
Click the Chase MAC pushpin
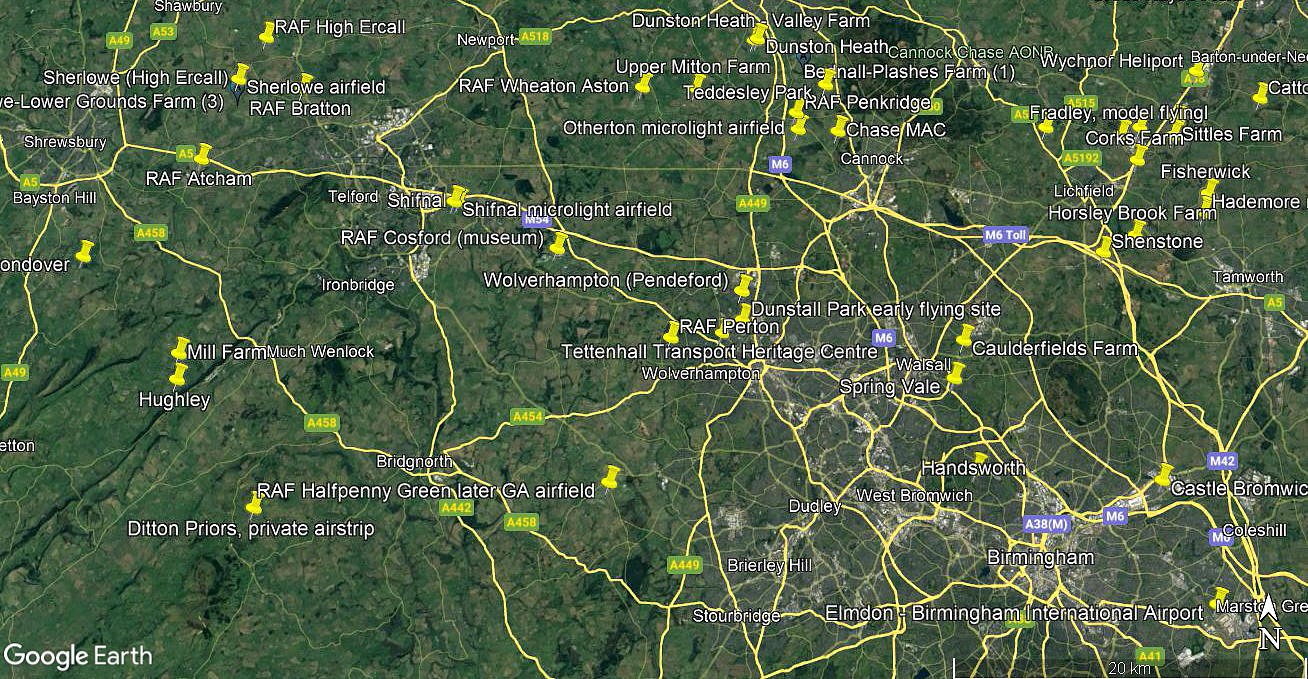[x=838, y=126]
